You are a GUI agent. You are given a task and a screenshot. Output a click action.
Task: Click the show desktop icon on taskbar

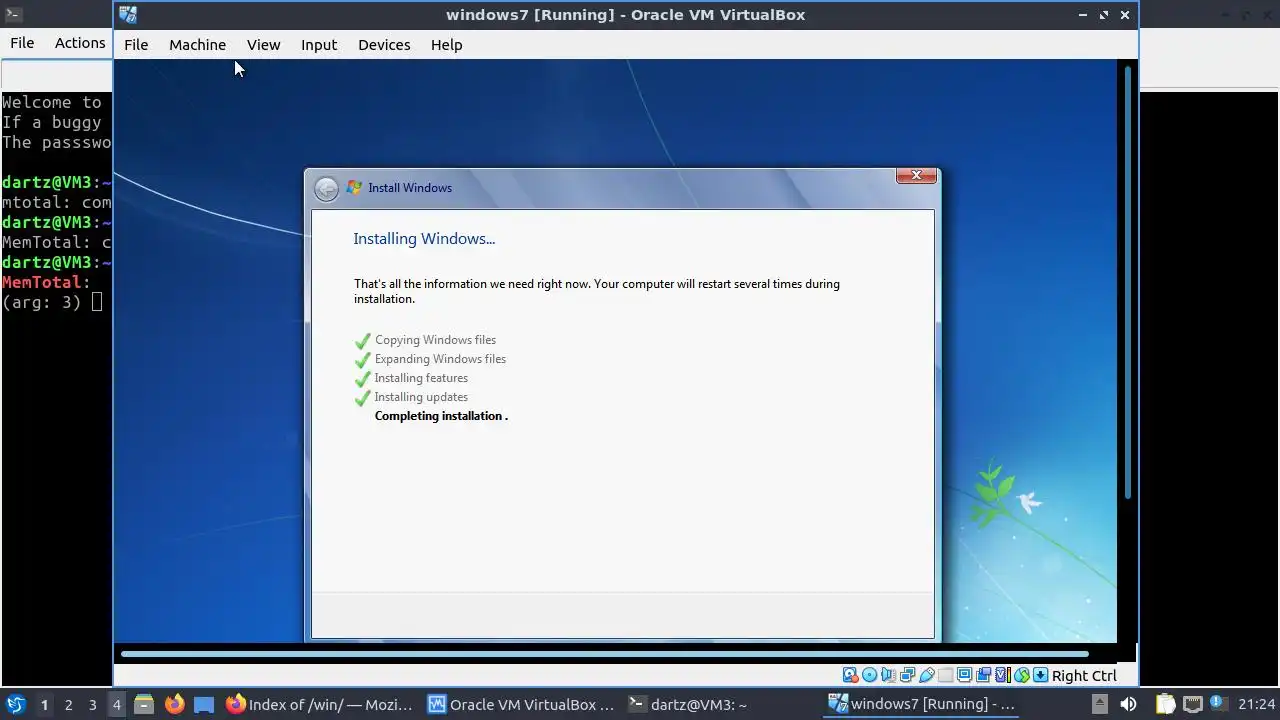coord(204,704)
